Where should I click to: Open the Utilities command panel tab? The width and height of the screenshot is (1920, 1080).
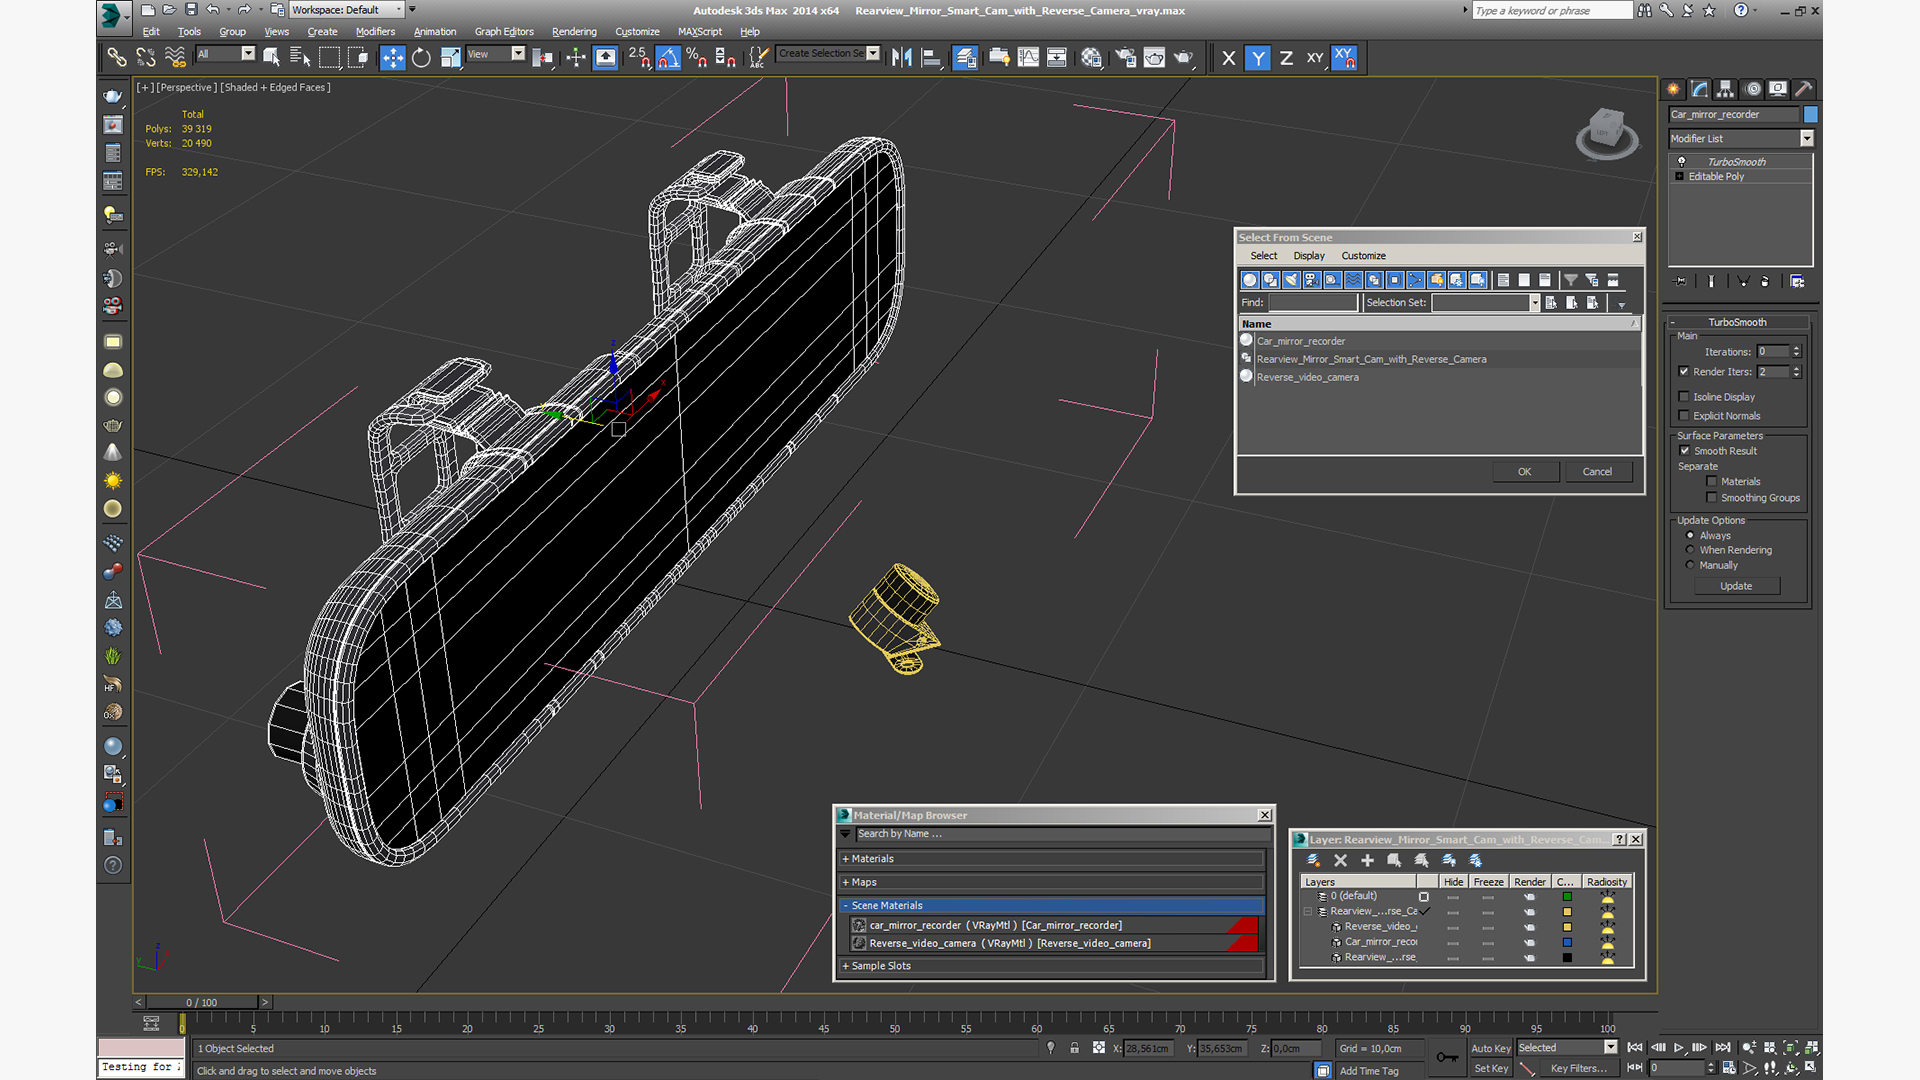pos(1803,89)
